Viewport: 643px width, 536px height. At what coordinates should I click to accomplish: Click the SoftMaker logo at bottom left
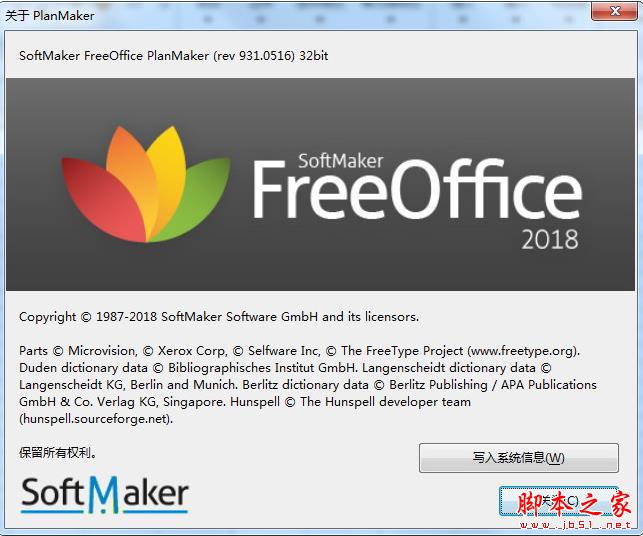105,494
